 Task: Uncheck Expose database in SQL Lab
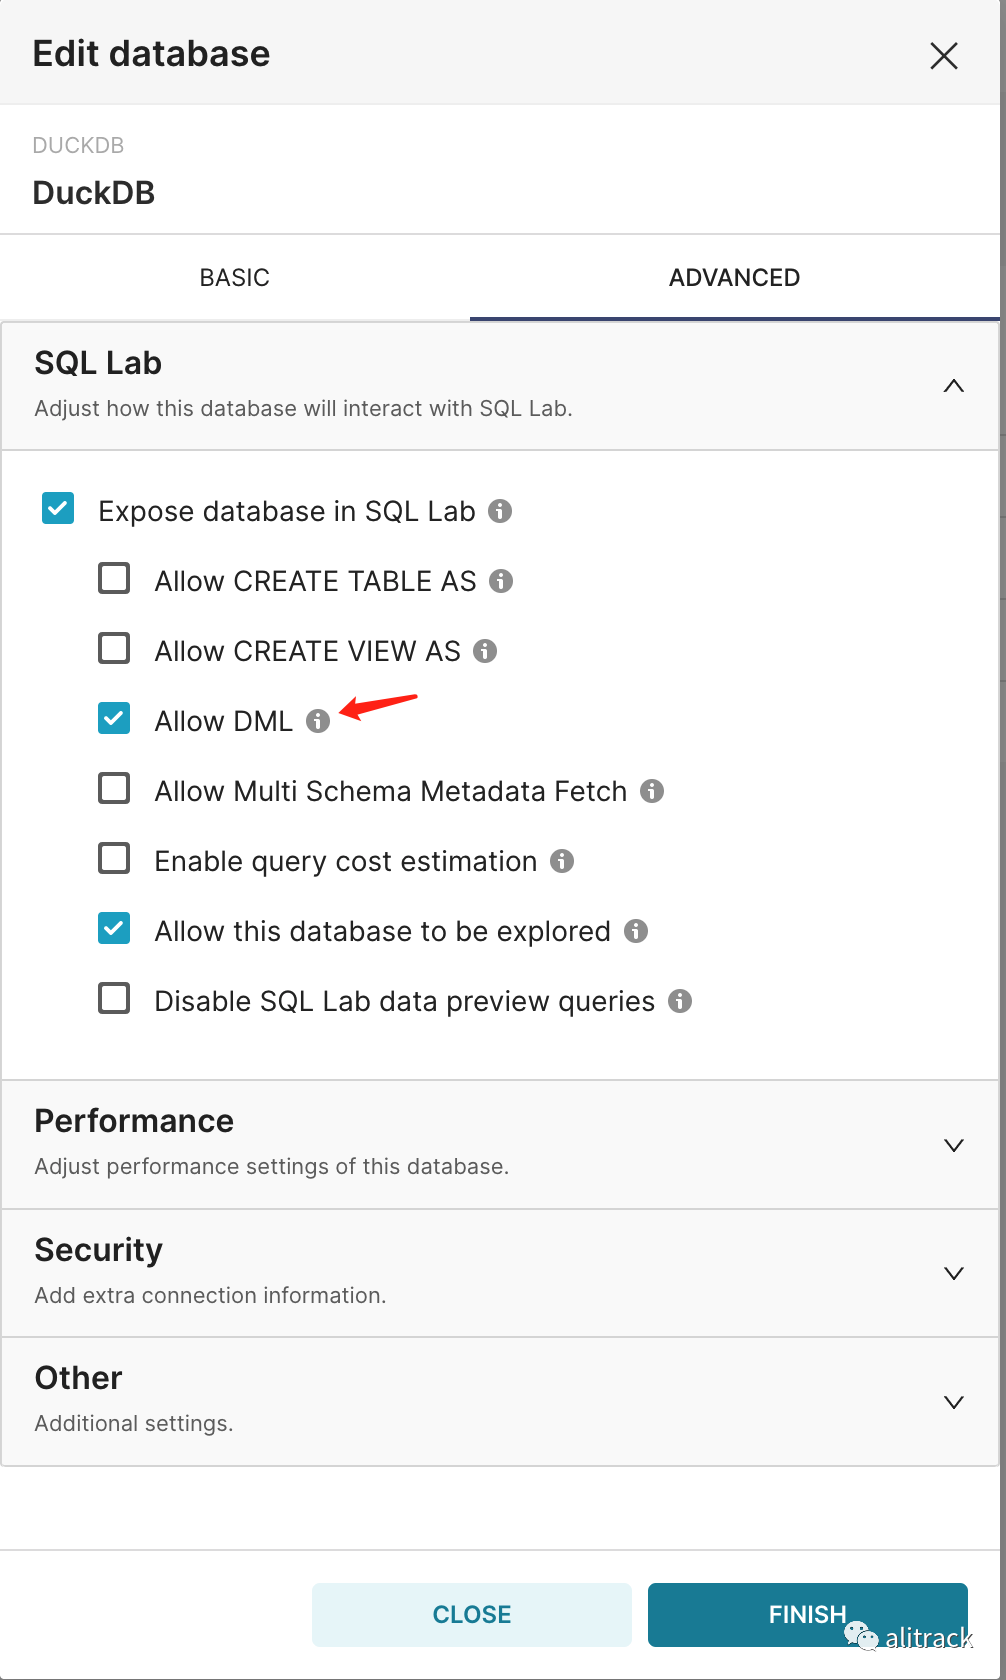tap(58, 509)
